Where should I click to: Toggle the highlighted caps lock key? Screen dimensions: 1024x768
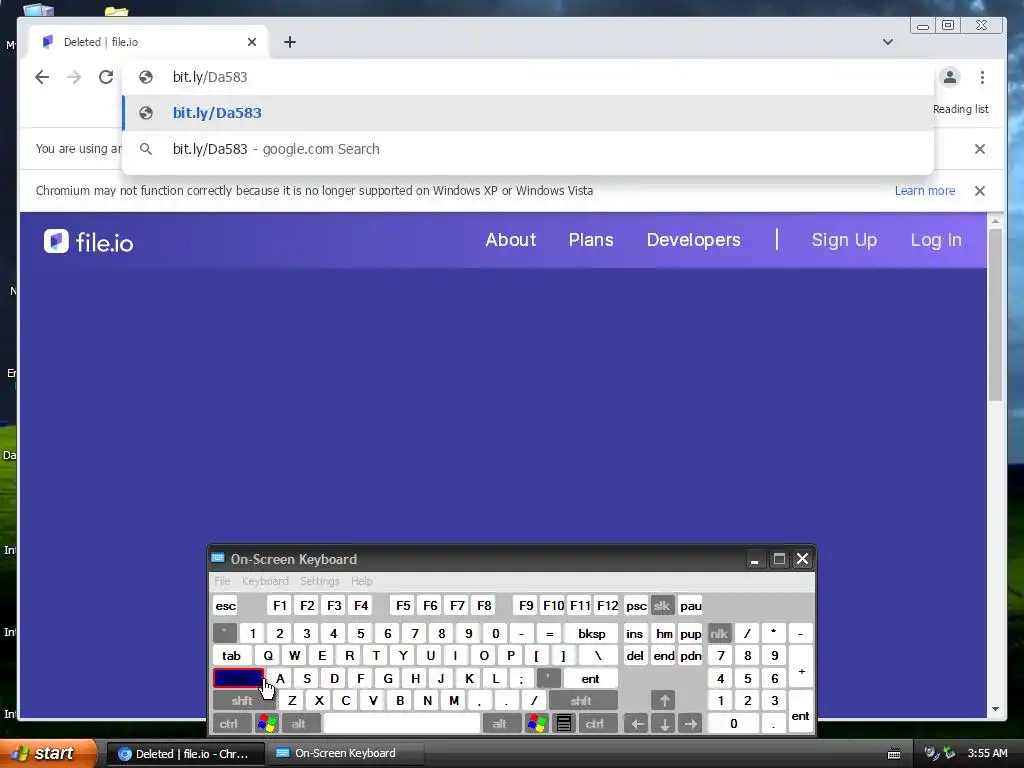[238, 679]
